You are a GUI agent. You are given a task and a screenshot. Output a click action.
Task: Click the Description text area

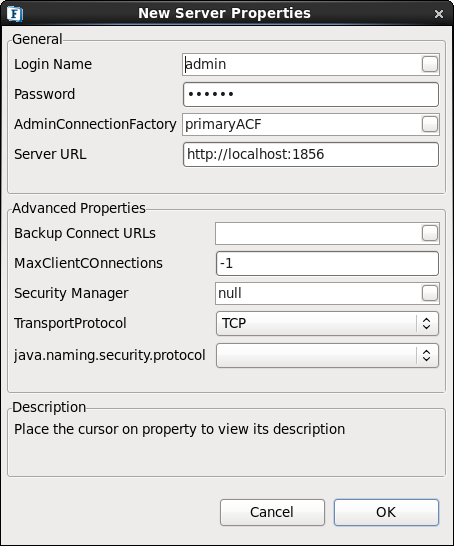226,443
